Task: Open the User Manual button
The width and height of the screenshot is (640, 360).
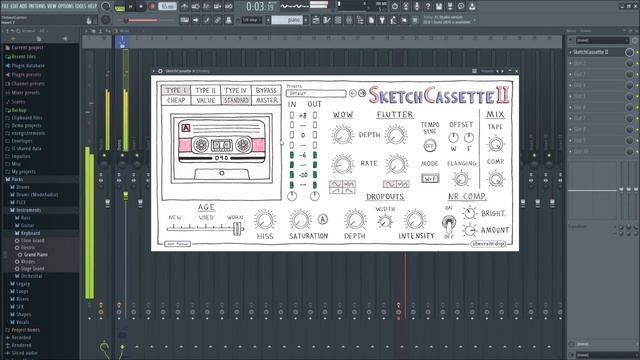Action: (x=178, y=244)
